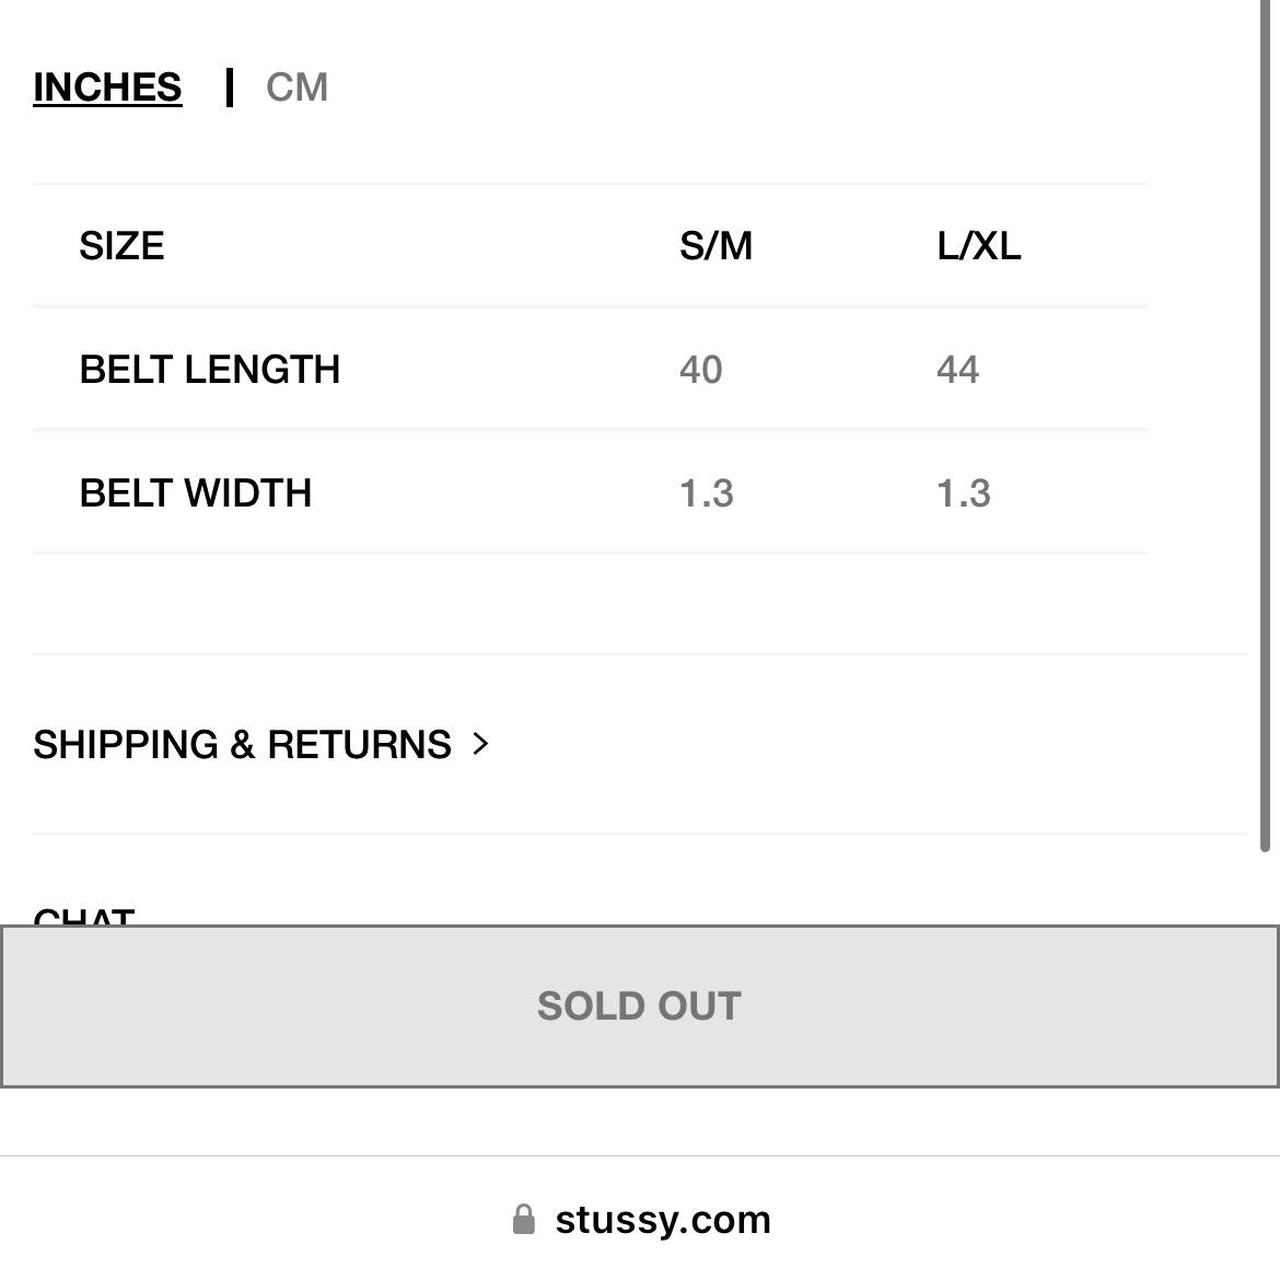Click the L/XL belt width value 1.3
The height and width of the screenshot is (1280, 1280).
point(964,493)
